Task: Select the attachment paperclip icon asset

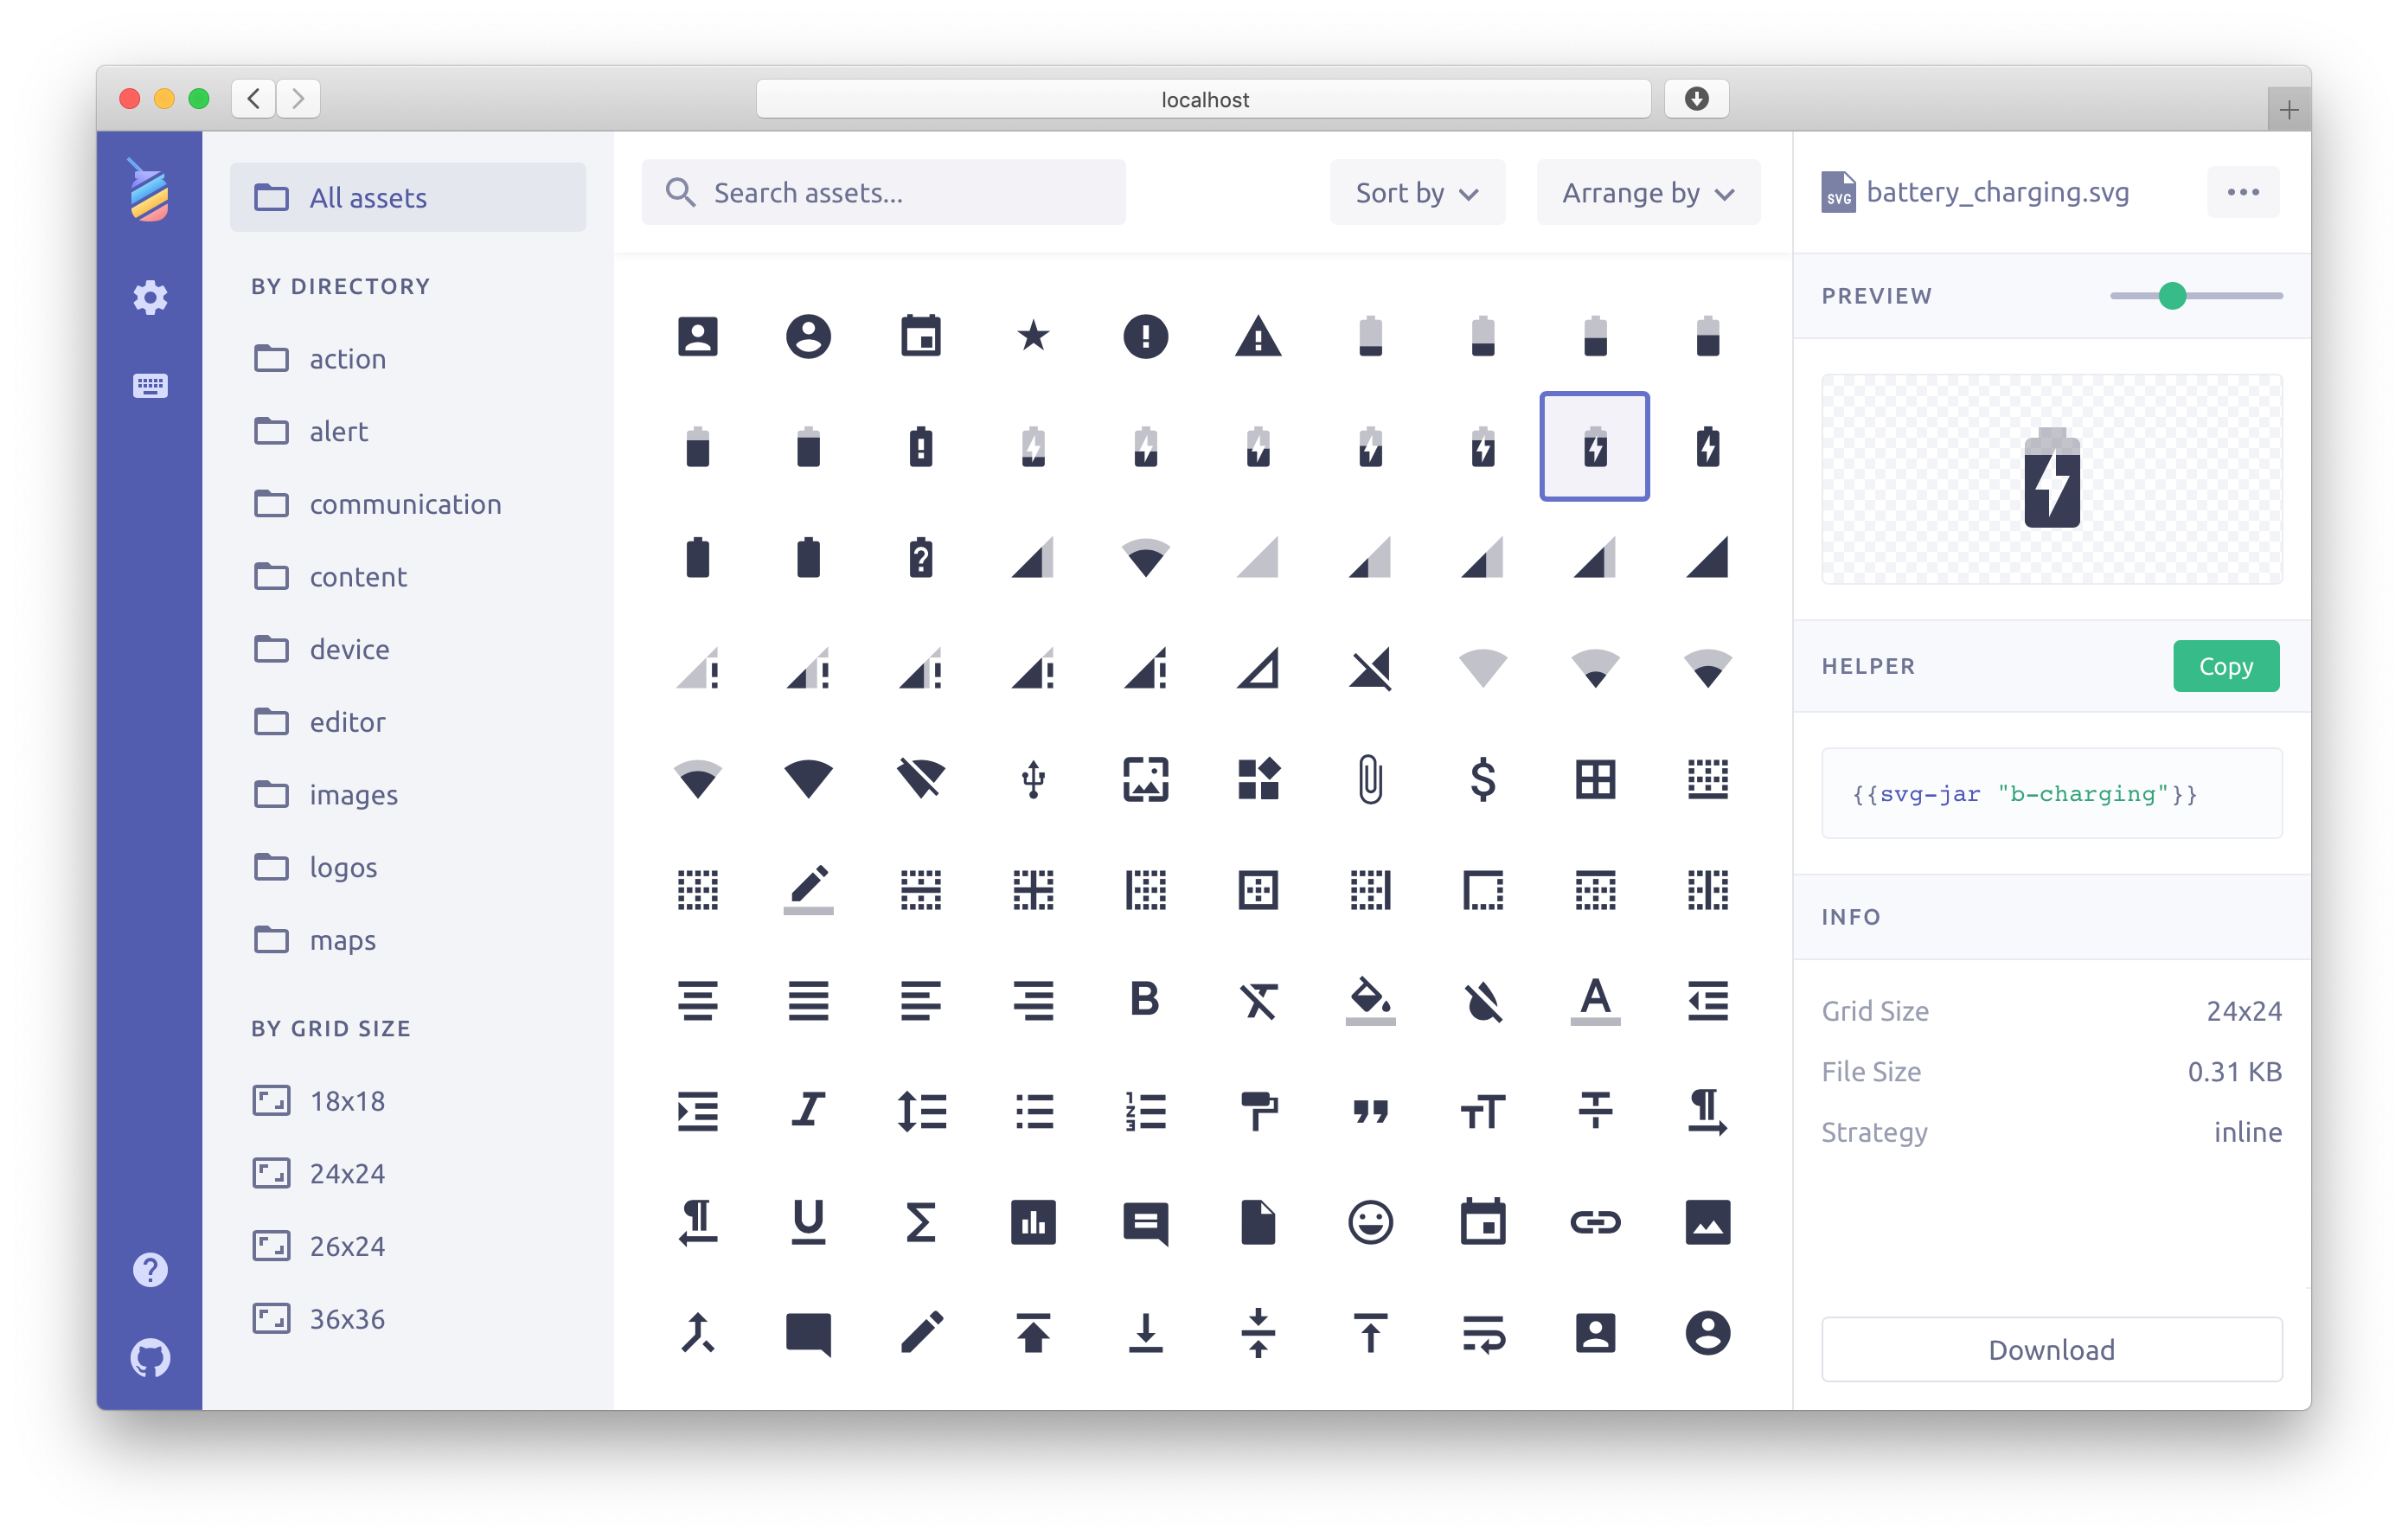Action: pos(1370,779)
